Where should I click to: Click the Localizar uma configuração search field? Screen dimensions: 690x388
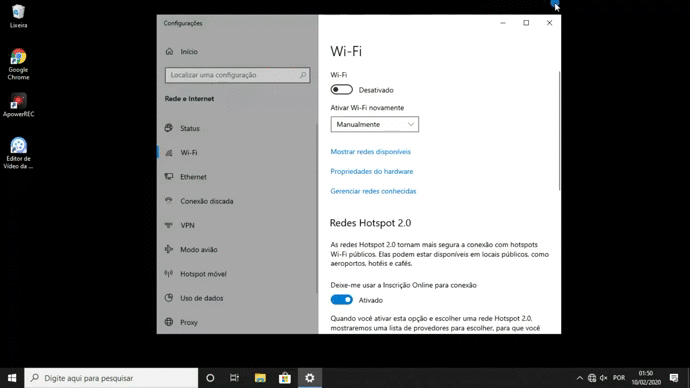pos(237,75)
